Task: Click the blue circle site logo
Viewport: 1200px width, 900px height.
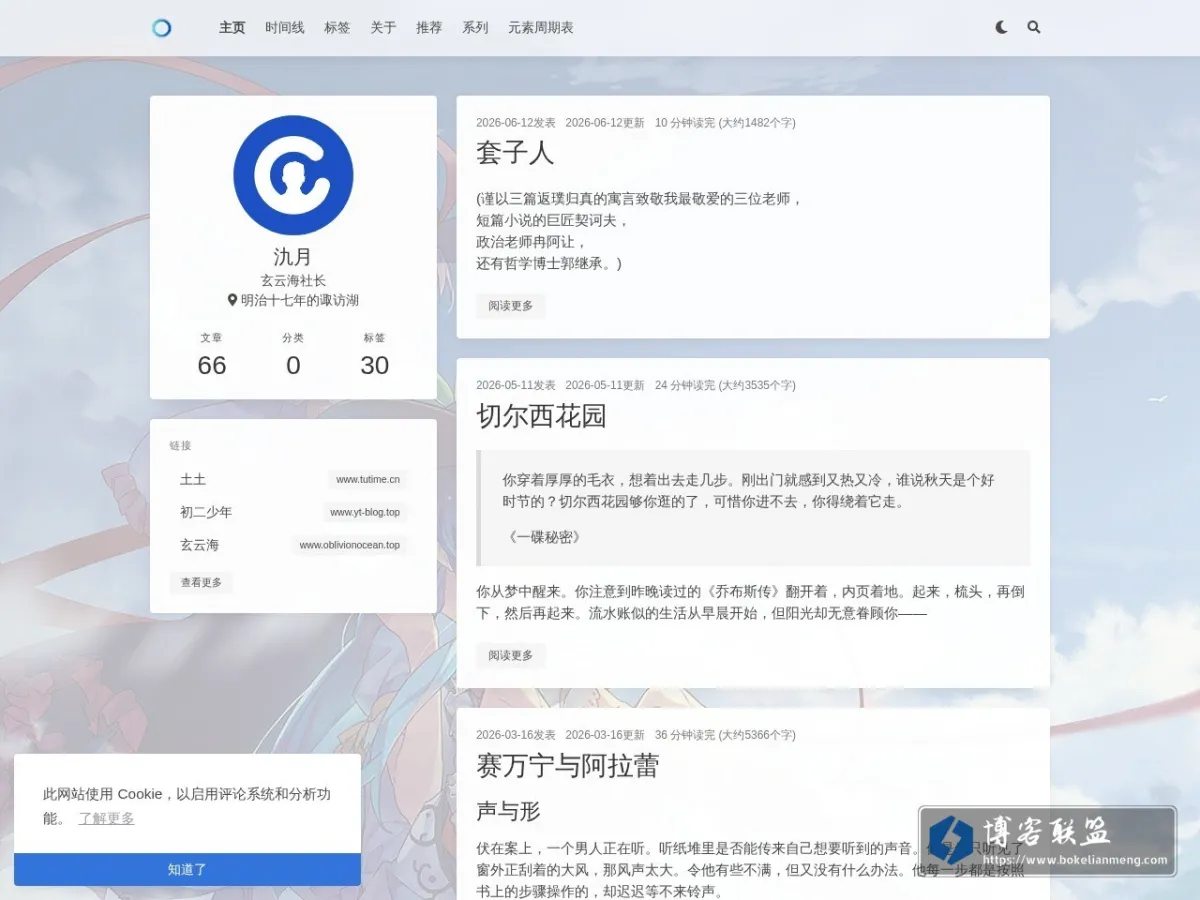Action: [x=162, y=28]
